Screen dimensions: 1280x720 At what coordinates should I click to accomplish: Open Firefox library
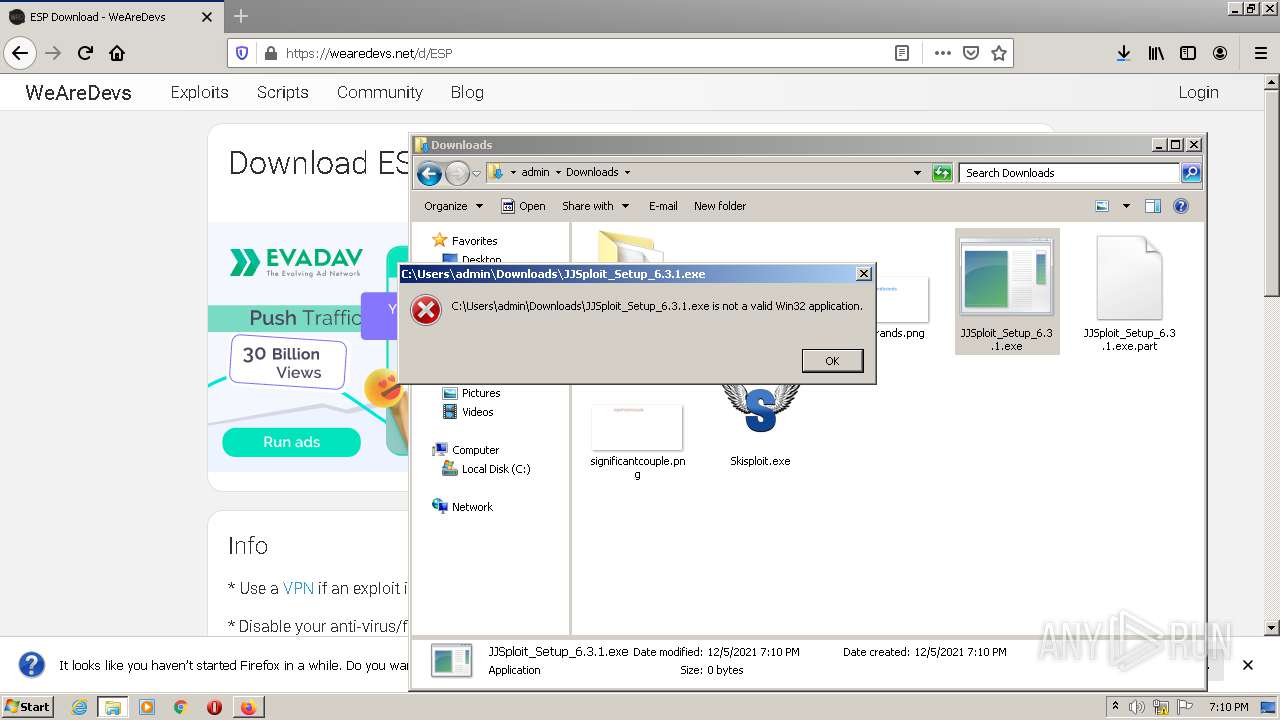coord(1156,53)
